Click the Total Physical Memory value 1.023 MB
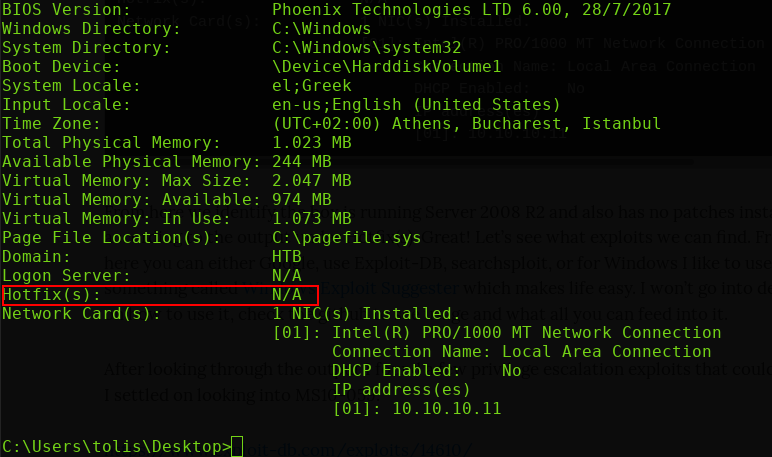The image size is (772, 457). [312, 143]
